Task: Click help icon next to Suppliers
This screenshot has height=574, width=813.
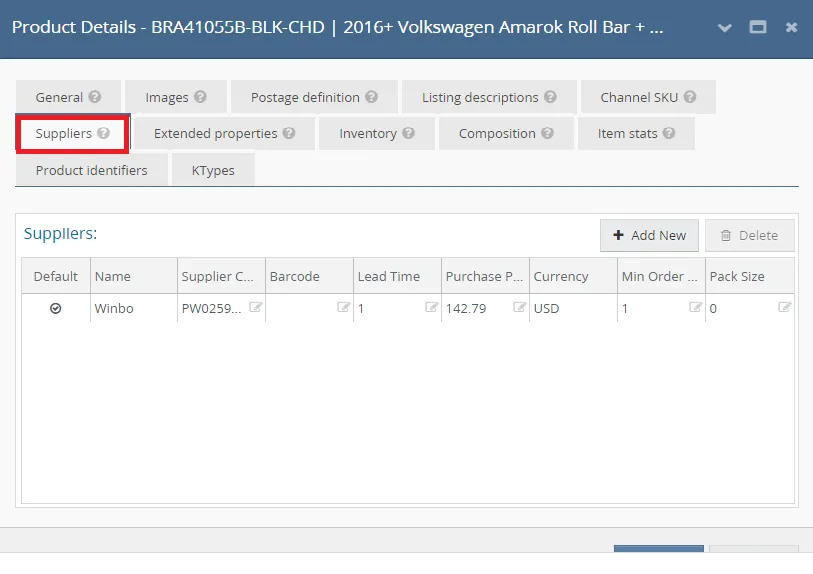Action: point(103,133)
